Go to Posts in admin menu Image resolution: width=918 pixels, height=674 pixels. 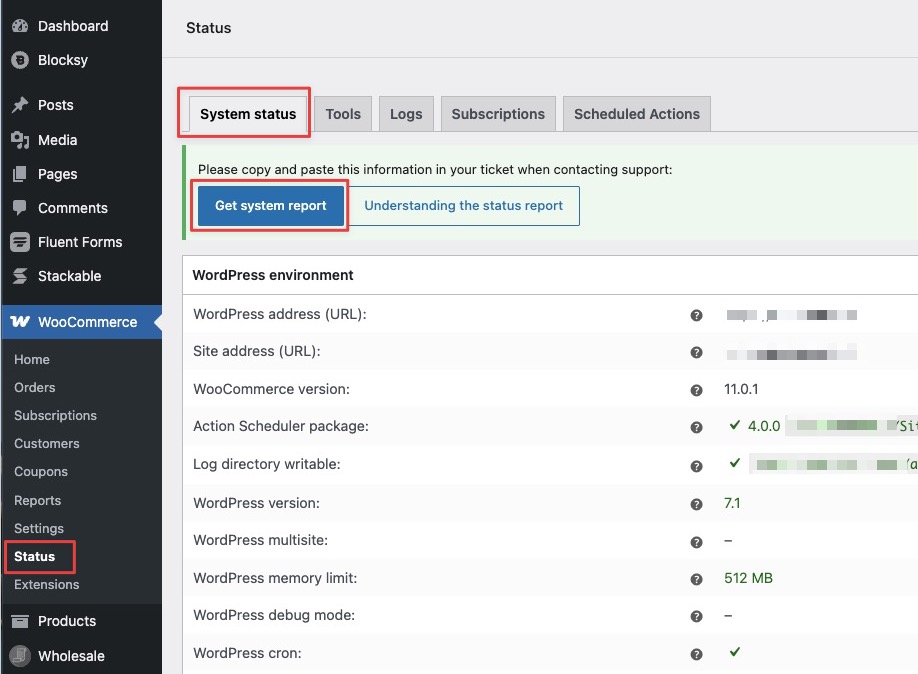point(56,105)
